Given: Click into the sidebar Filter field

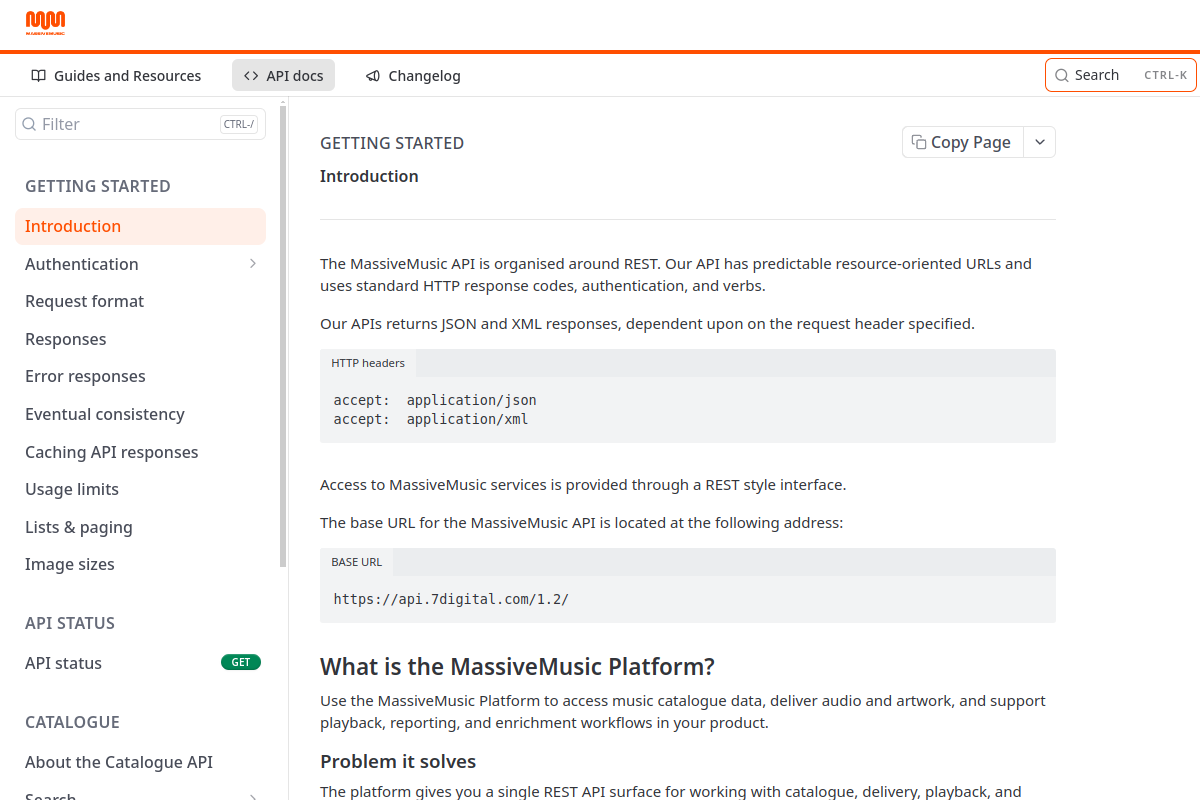Looking at the screenshot, I should tap(140, 124).
